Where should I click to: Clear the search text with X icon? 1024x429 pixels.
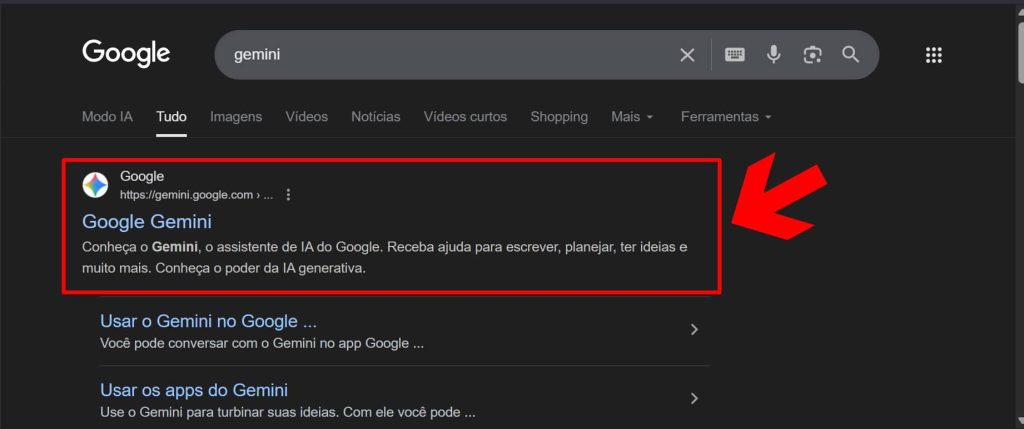point(687,55)
